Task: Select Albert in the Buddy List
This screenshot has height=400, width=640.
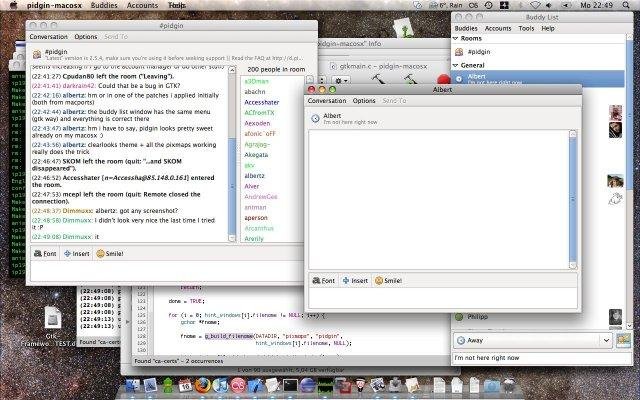Action: (538, 78)
